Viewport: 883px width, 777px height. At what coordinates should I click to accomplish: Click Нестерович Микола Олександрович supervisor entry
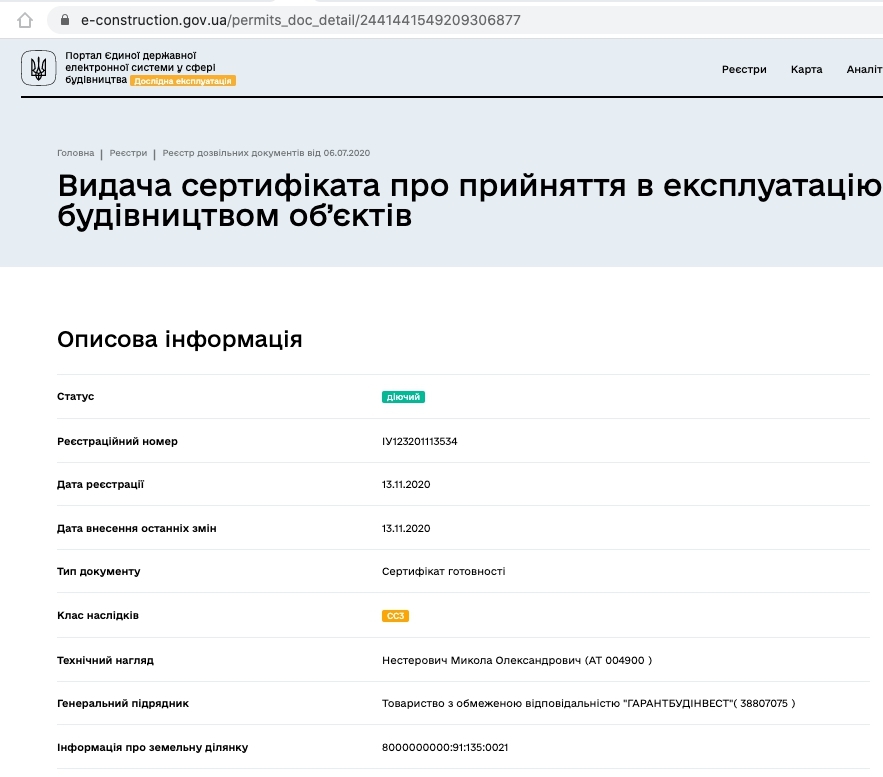pos(517,660)
